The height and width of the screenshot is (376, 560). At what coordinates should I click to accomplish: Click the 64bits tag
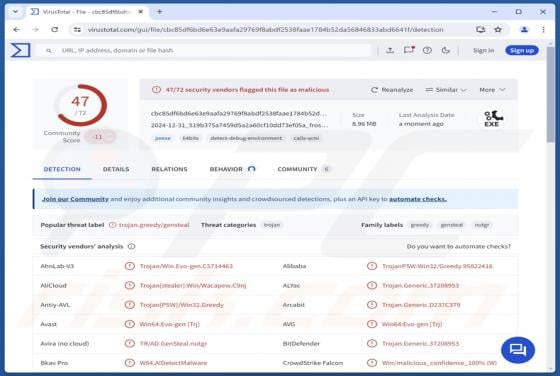[190, 138]
